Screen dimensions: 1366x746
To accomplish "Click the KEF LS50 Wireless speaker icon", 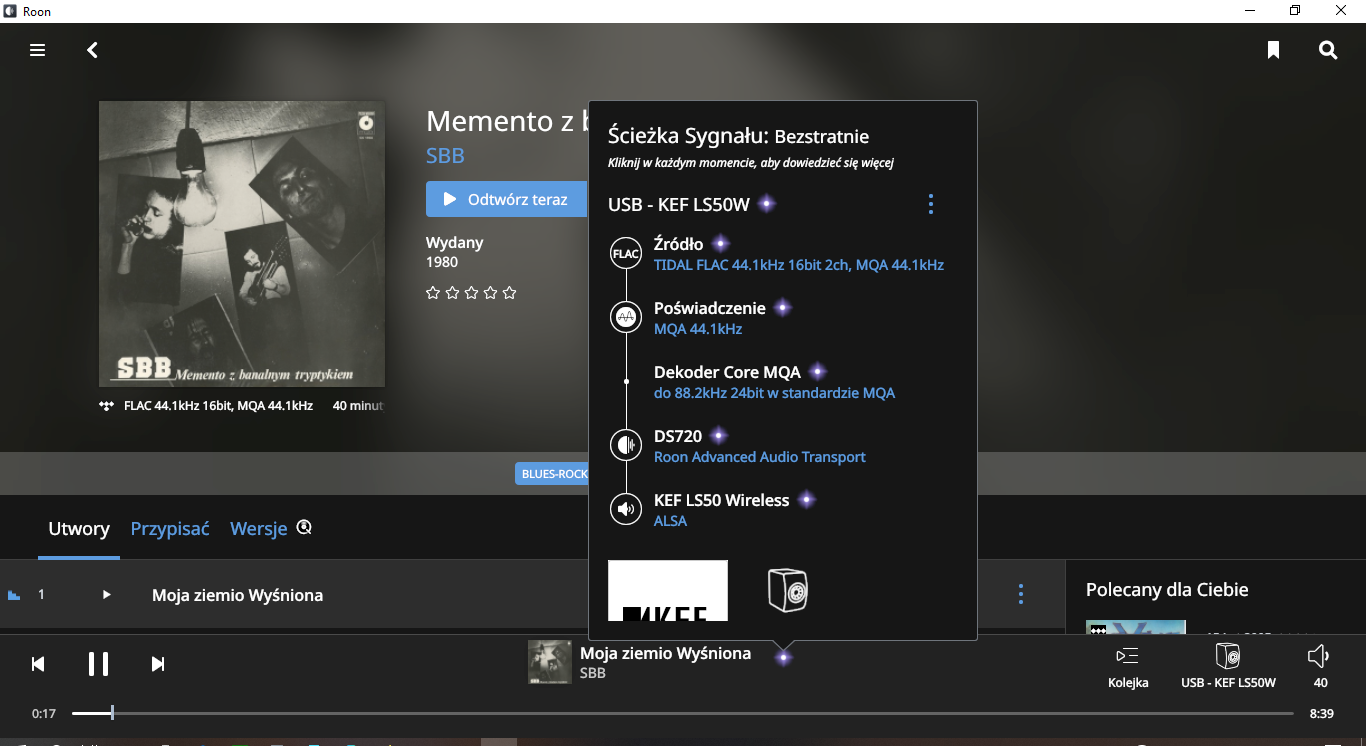I will coord(626,509).
